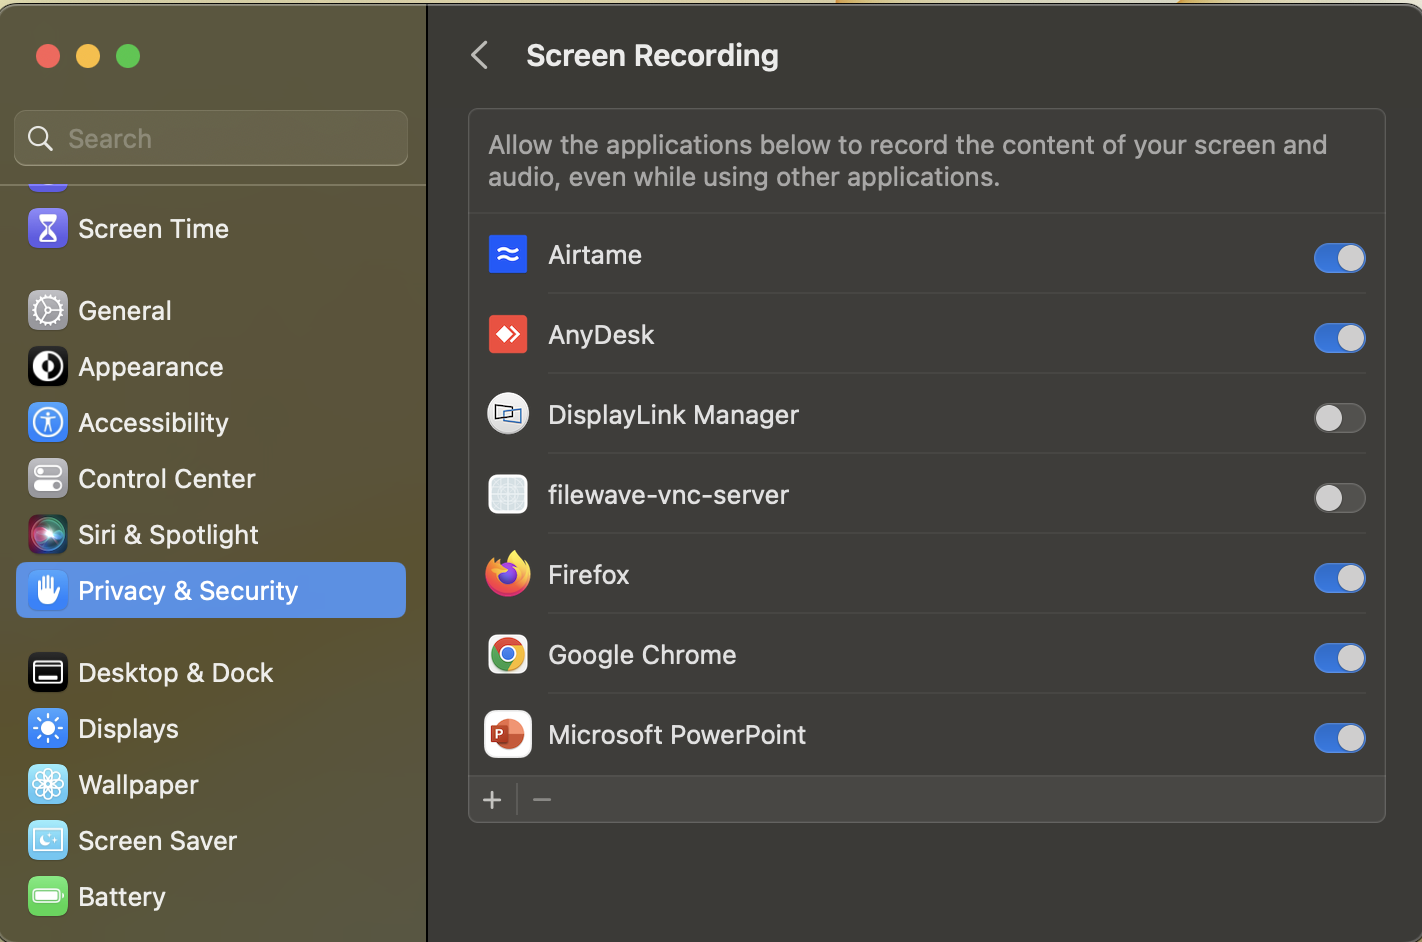Click the DisplayLink Manager app icon

click(508, 414)
